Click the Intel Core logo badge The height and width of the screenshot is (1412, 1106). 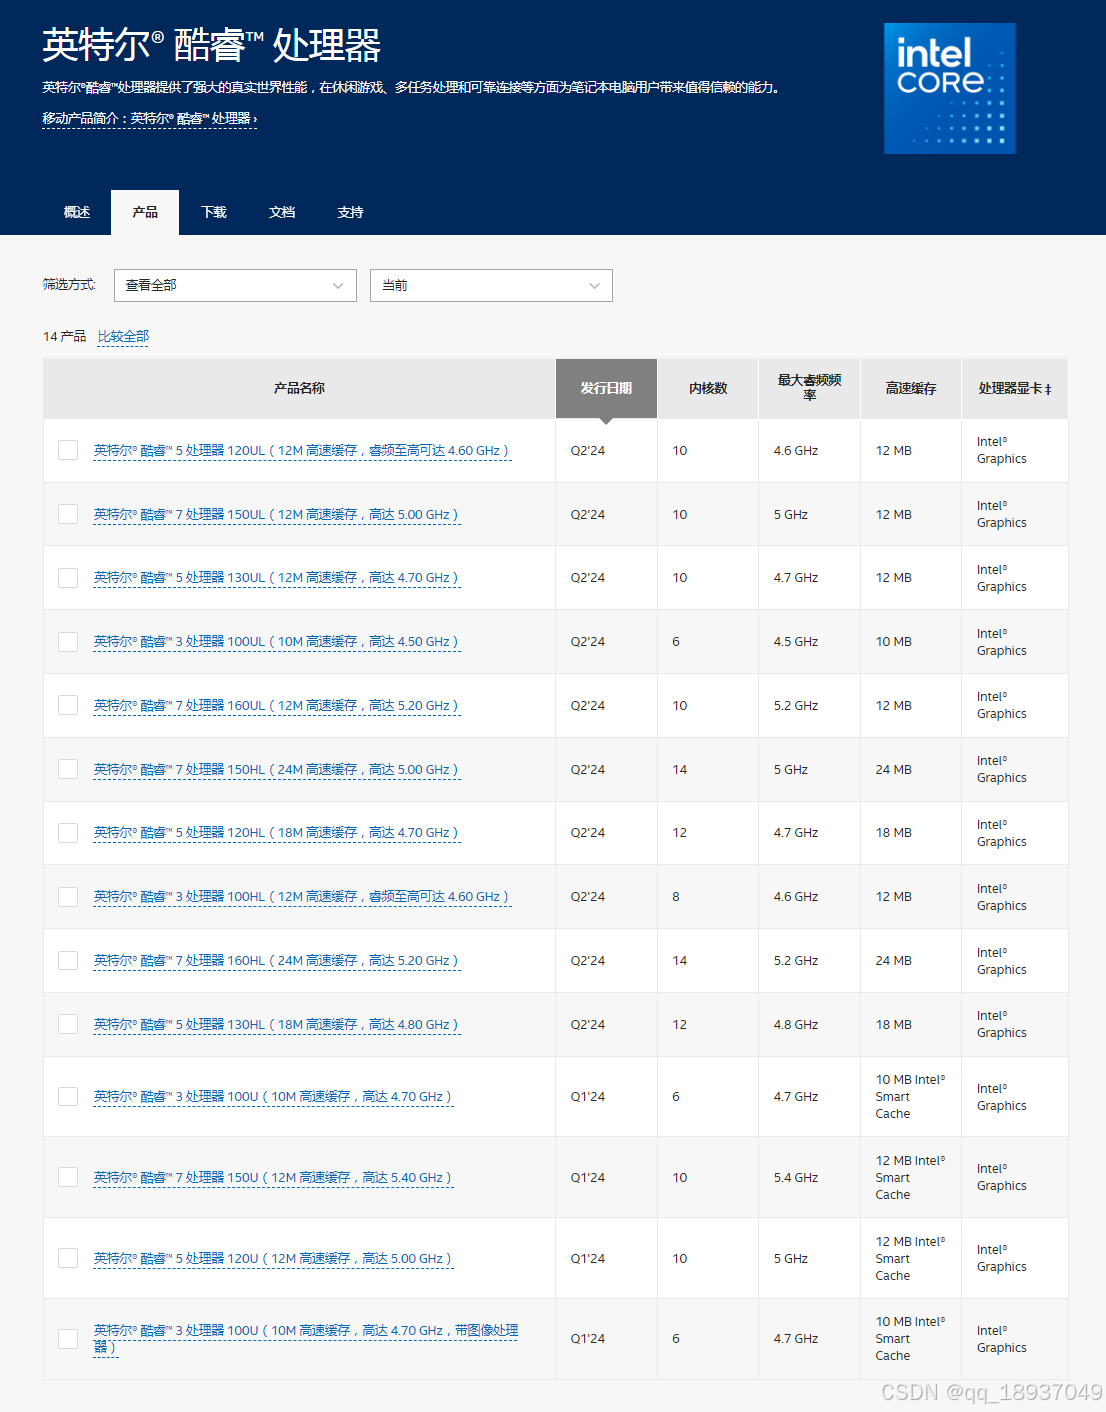pos(949,88)
